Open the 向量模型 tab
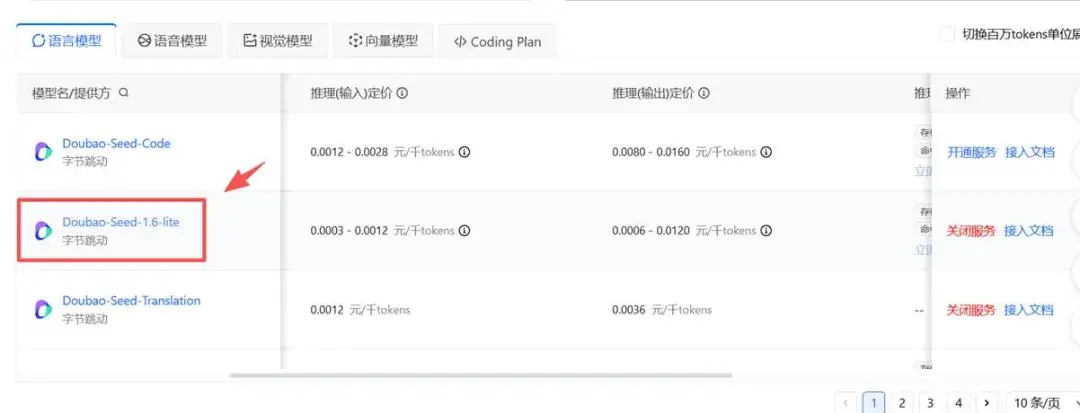This screenshot has width=1080, height=413. [x=383, y=41]
